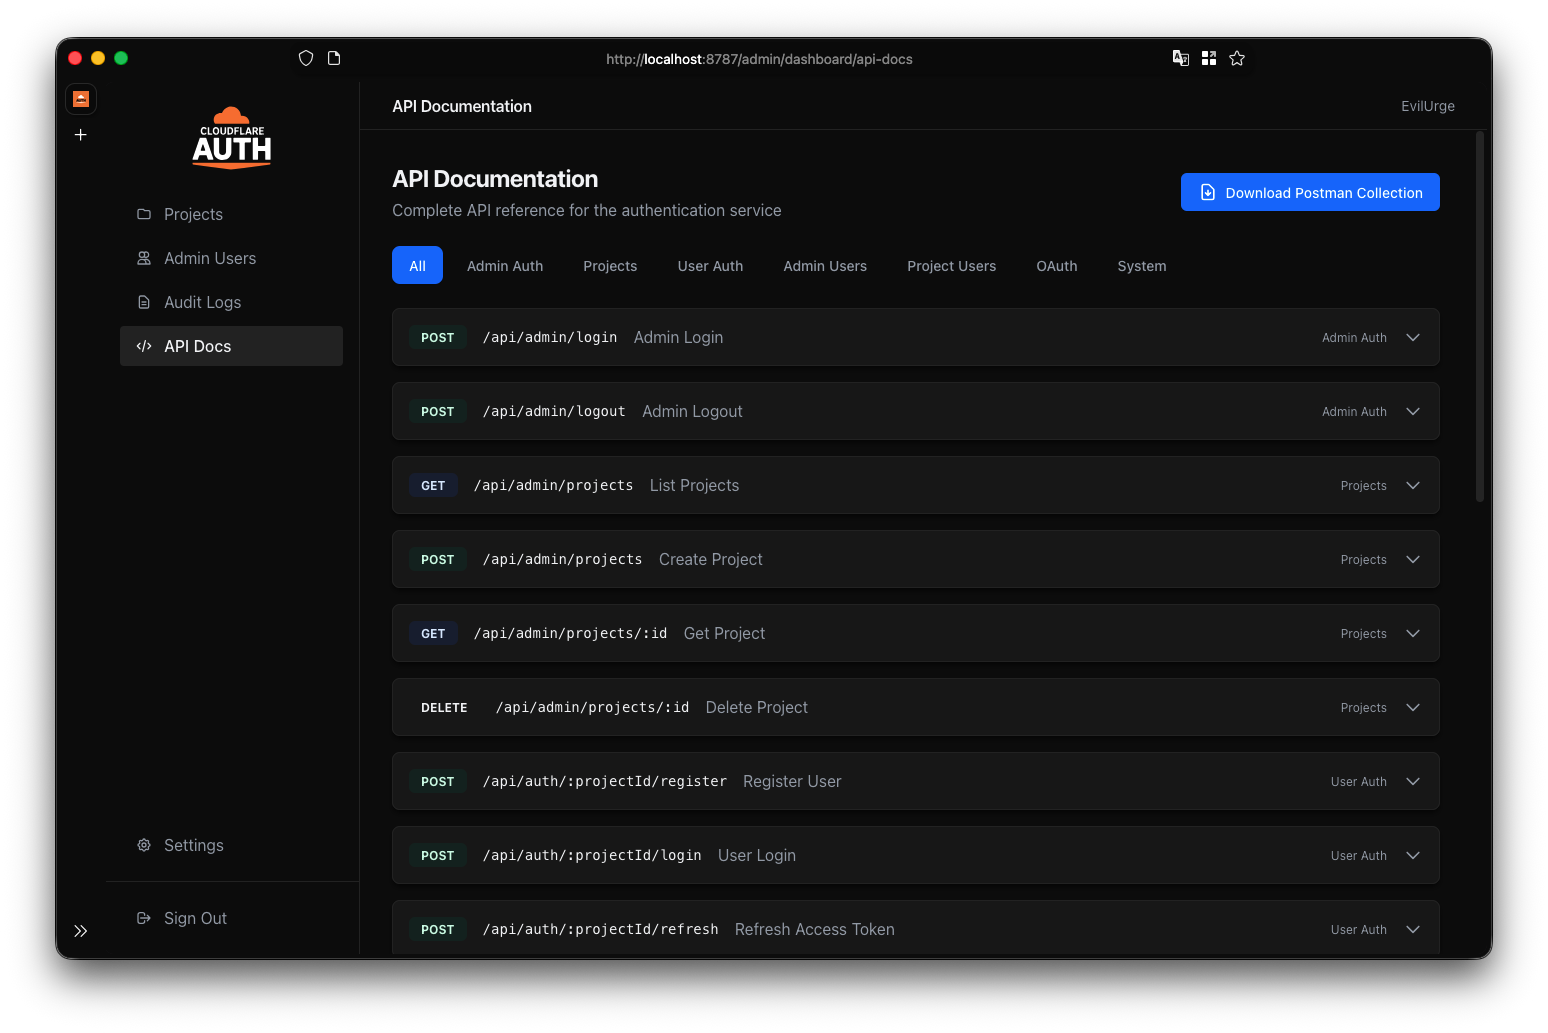Switch to OAuth filter tab
Viewport: 1548px width, 1033px height.
(x=1056, y=266)
